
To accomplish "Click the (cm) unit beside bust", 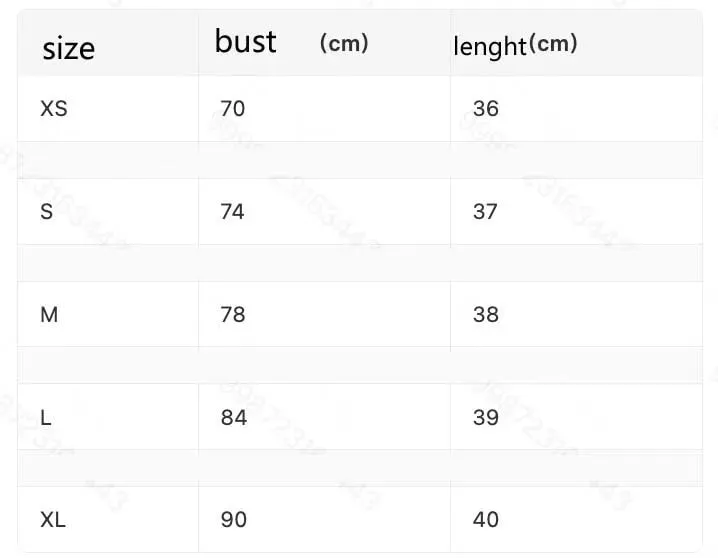I will pos(344,43).
